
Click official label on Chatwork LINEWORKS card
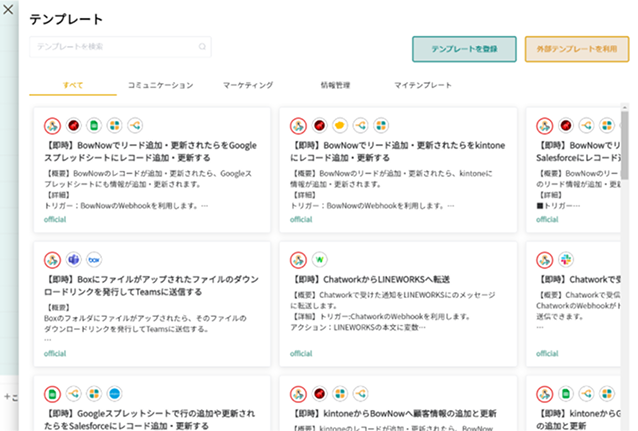tap(301, 353)
